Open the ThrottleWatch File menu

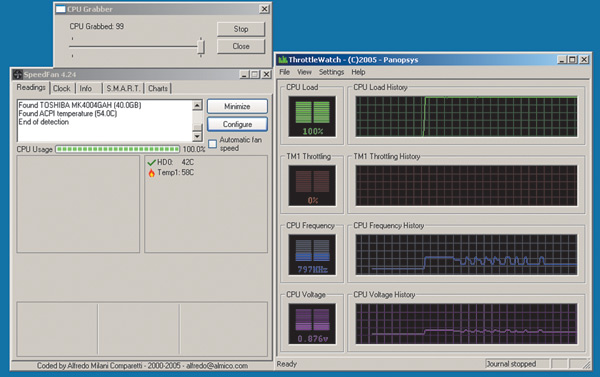point(284,72)
